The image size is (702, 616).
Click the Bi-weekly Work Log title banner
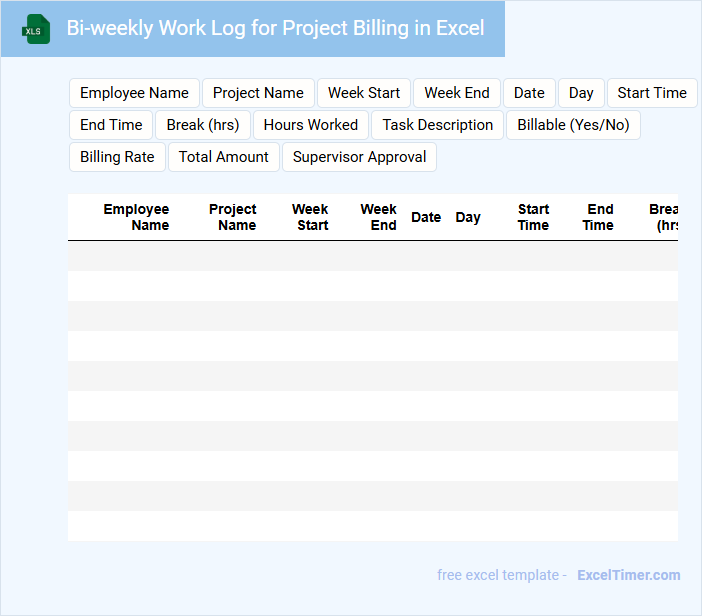(x=275, y=28)
